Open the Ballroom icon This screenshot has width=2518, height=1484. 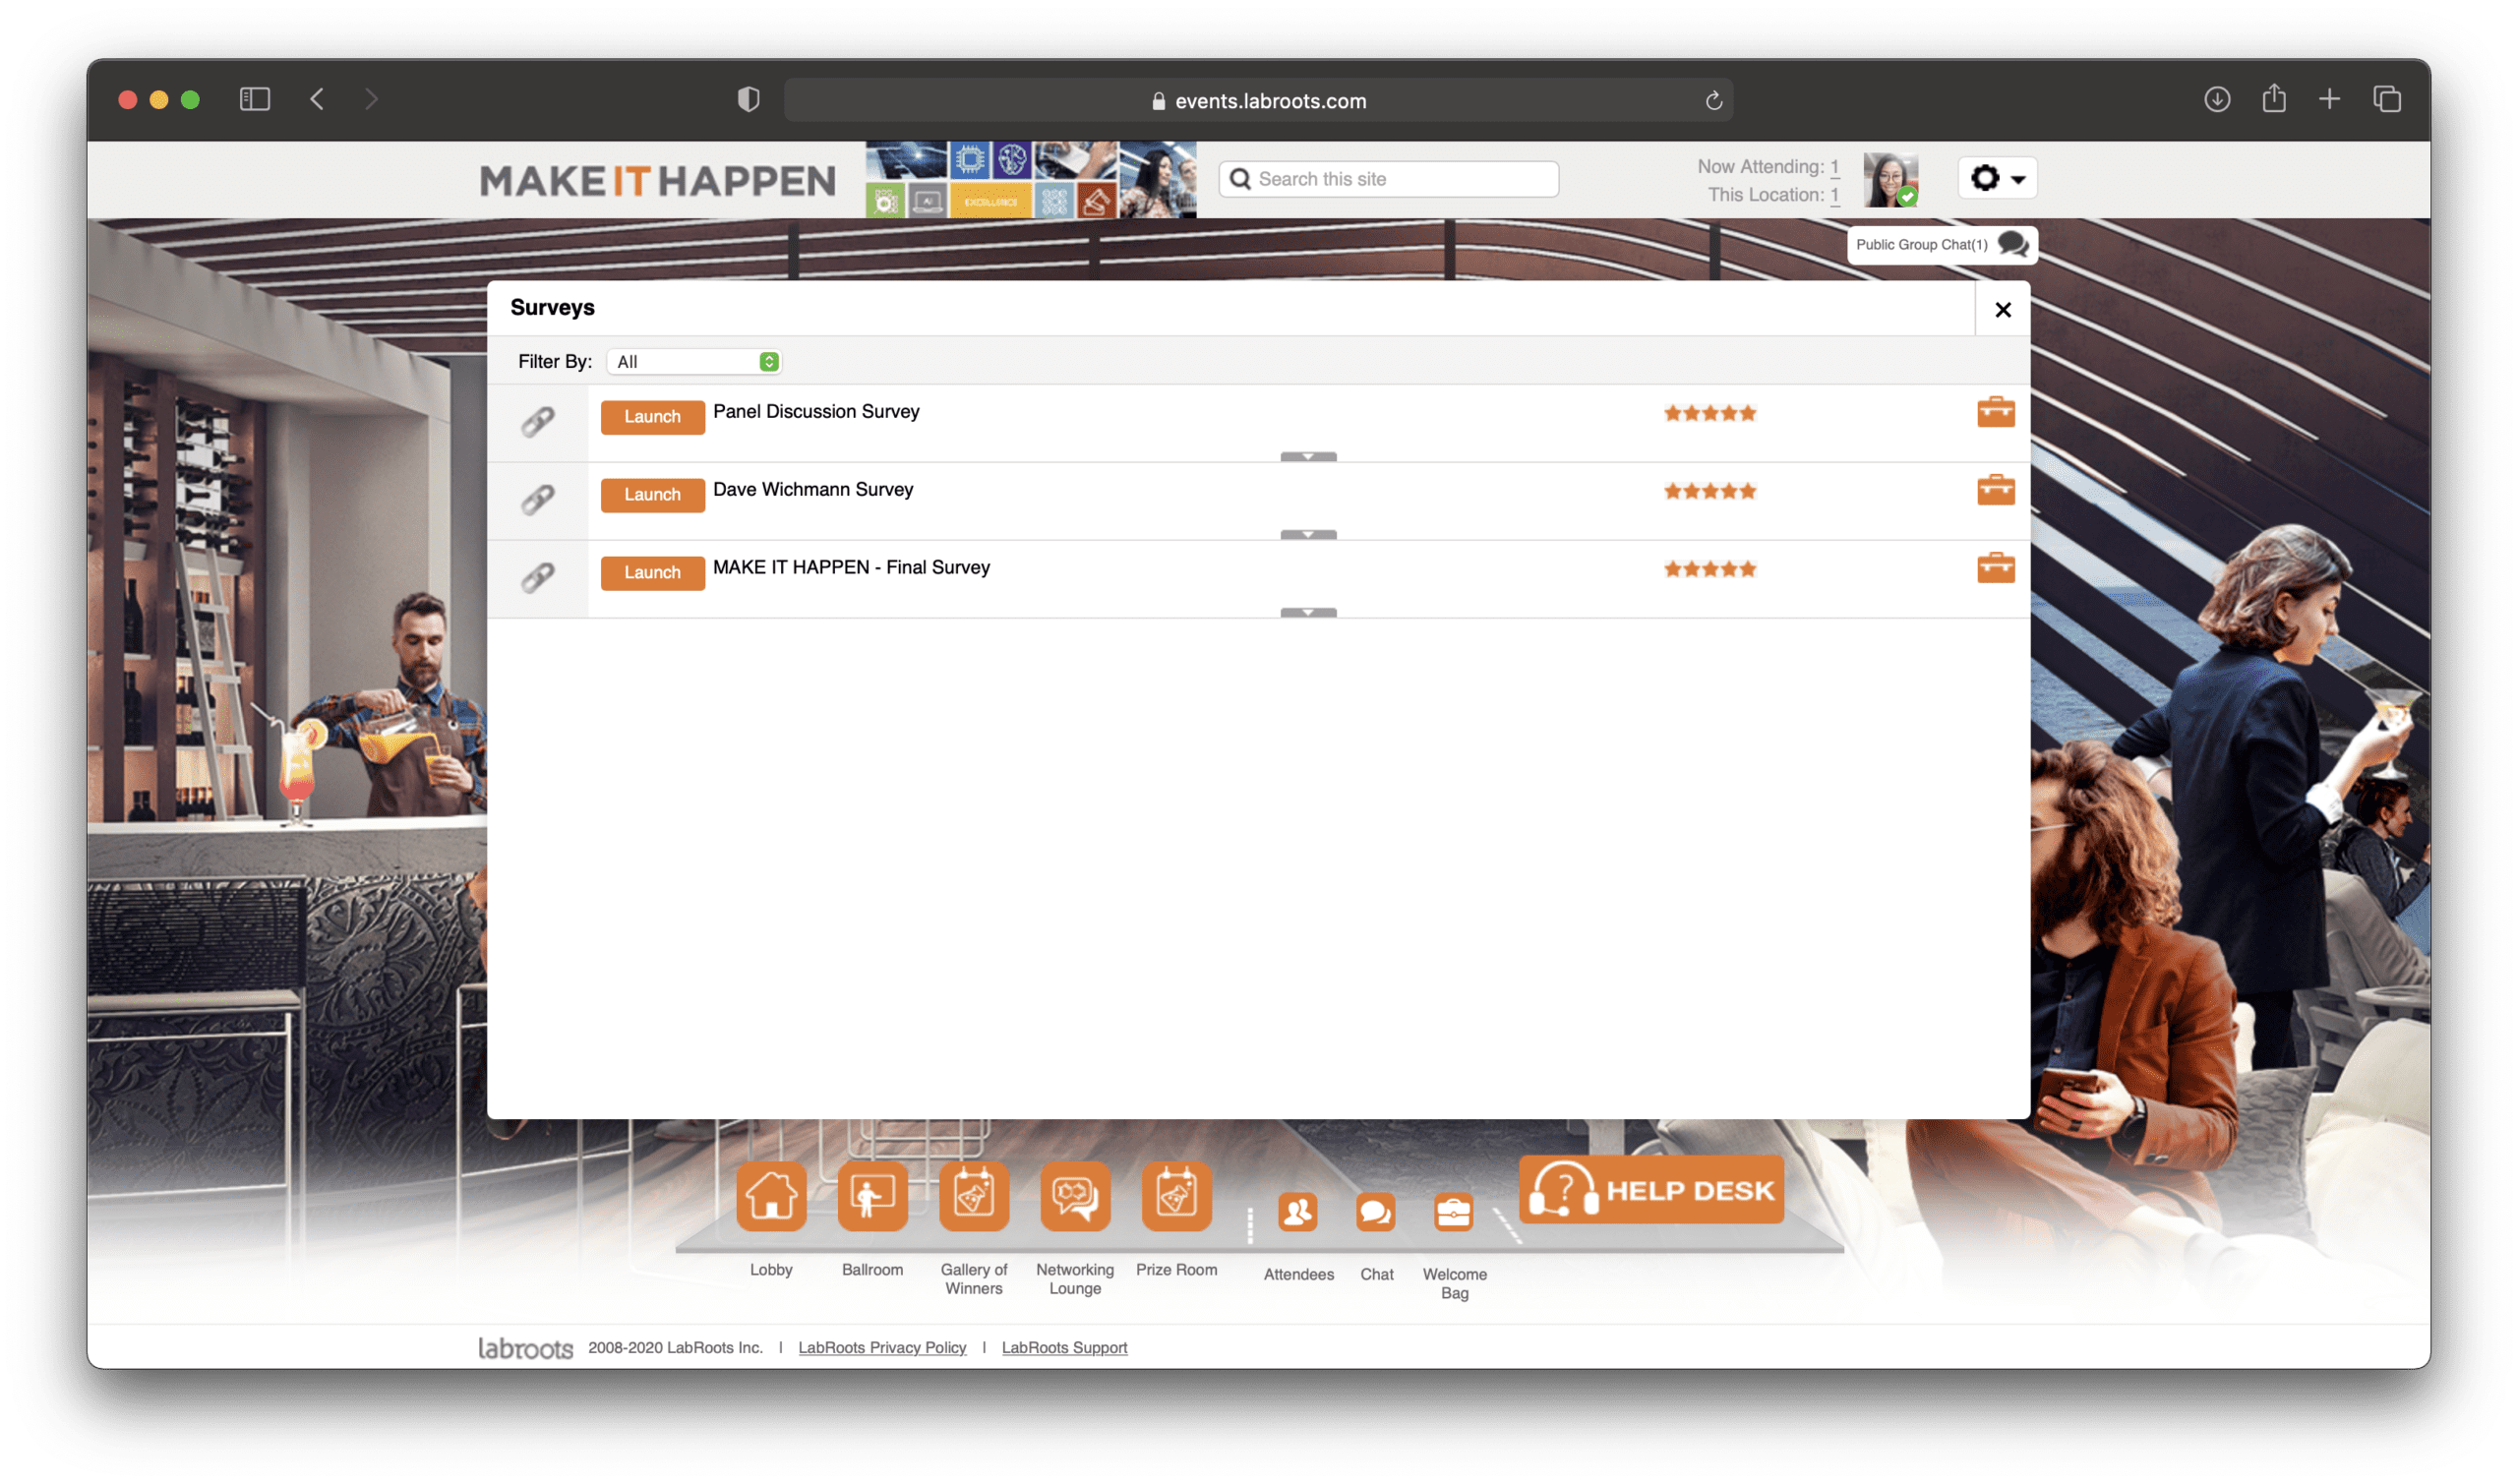point(872,1196)
